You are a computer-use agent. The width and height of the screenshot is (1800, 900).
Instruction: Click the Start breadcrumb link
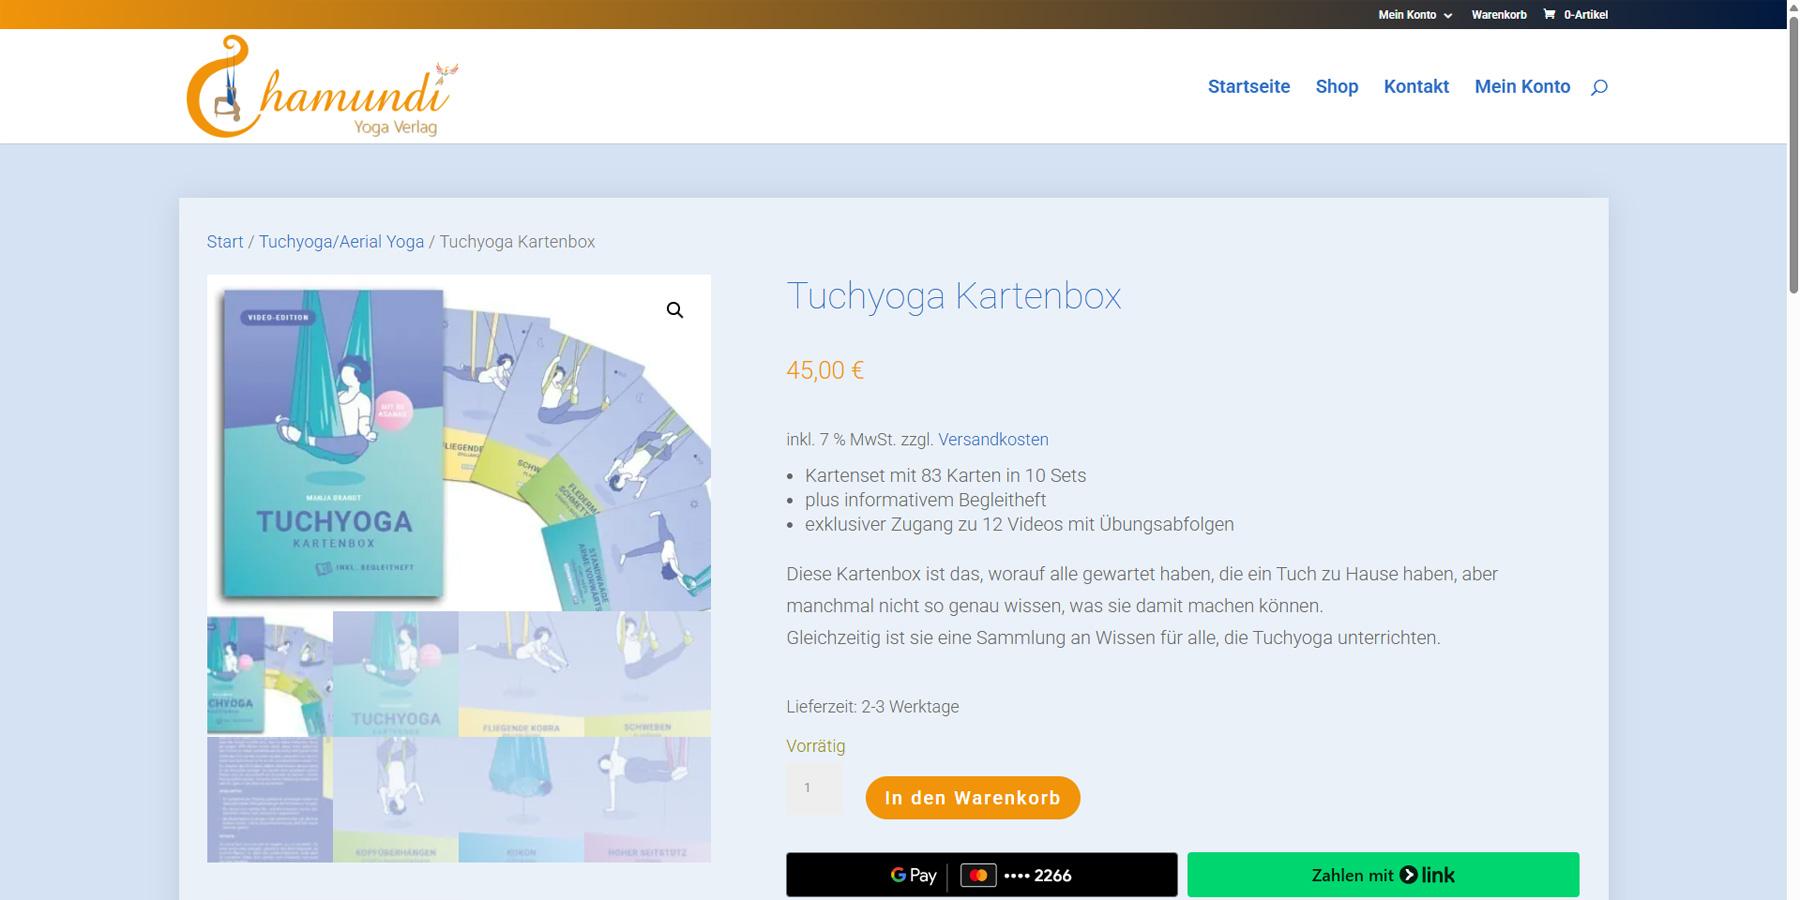pos(225,242)
